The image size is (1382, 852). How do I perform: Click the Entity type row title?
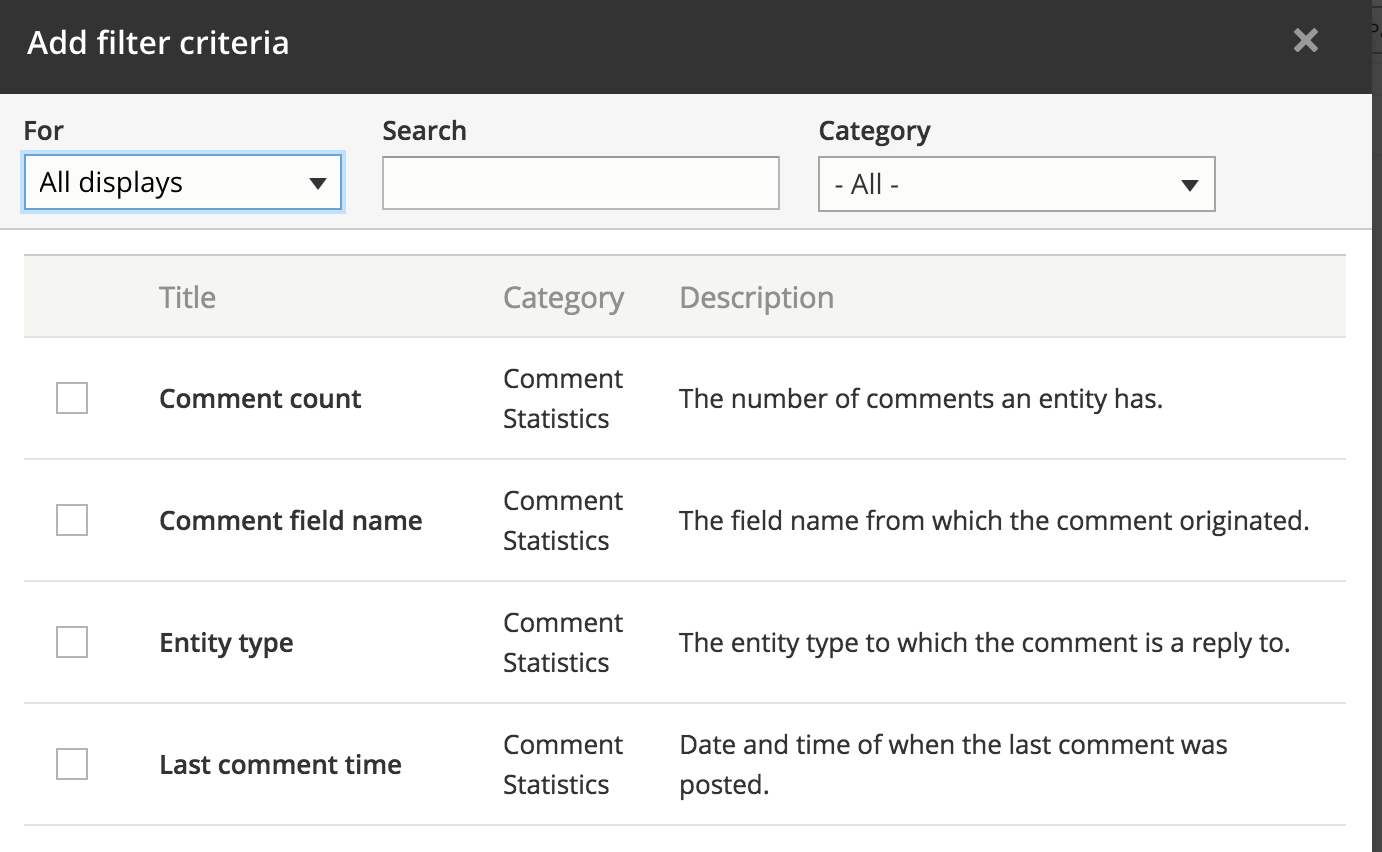[226, 643]
